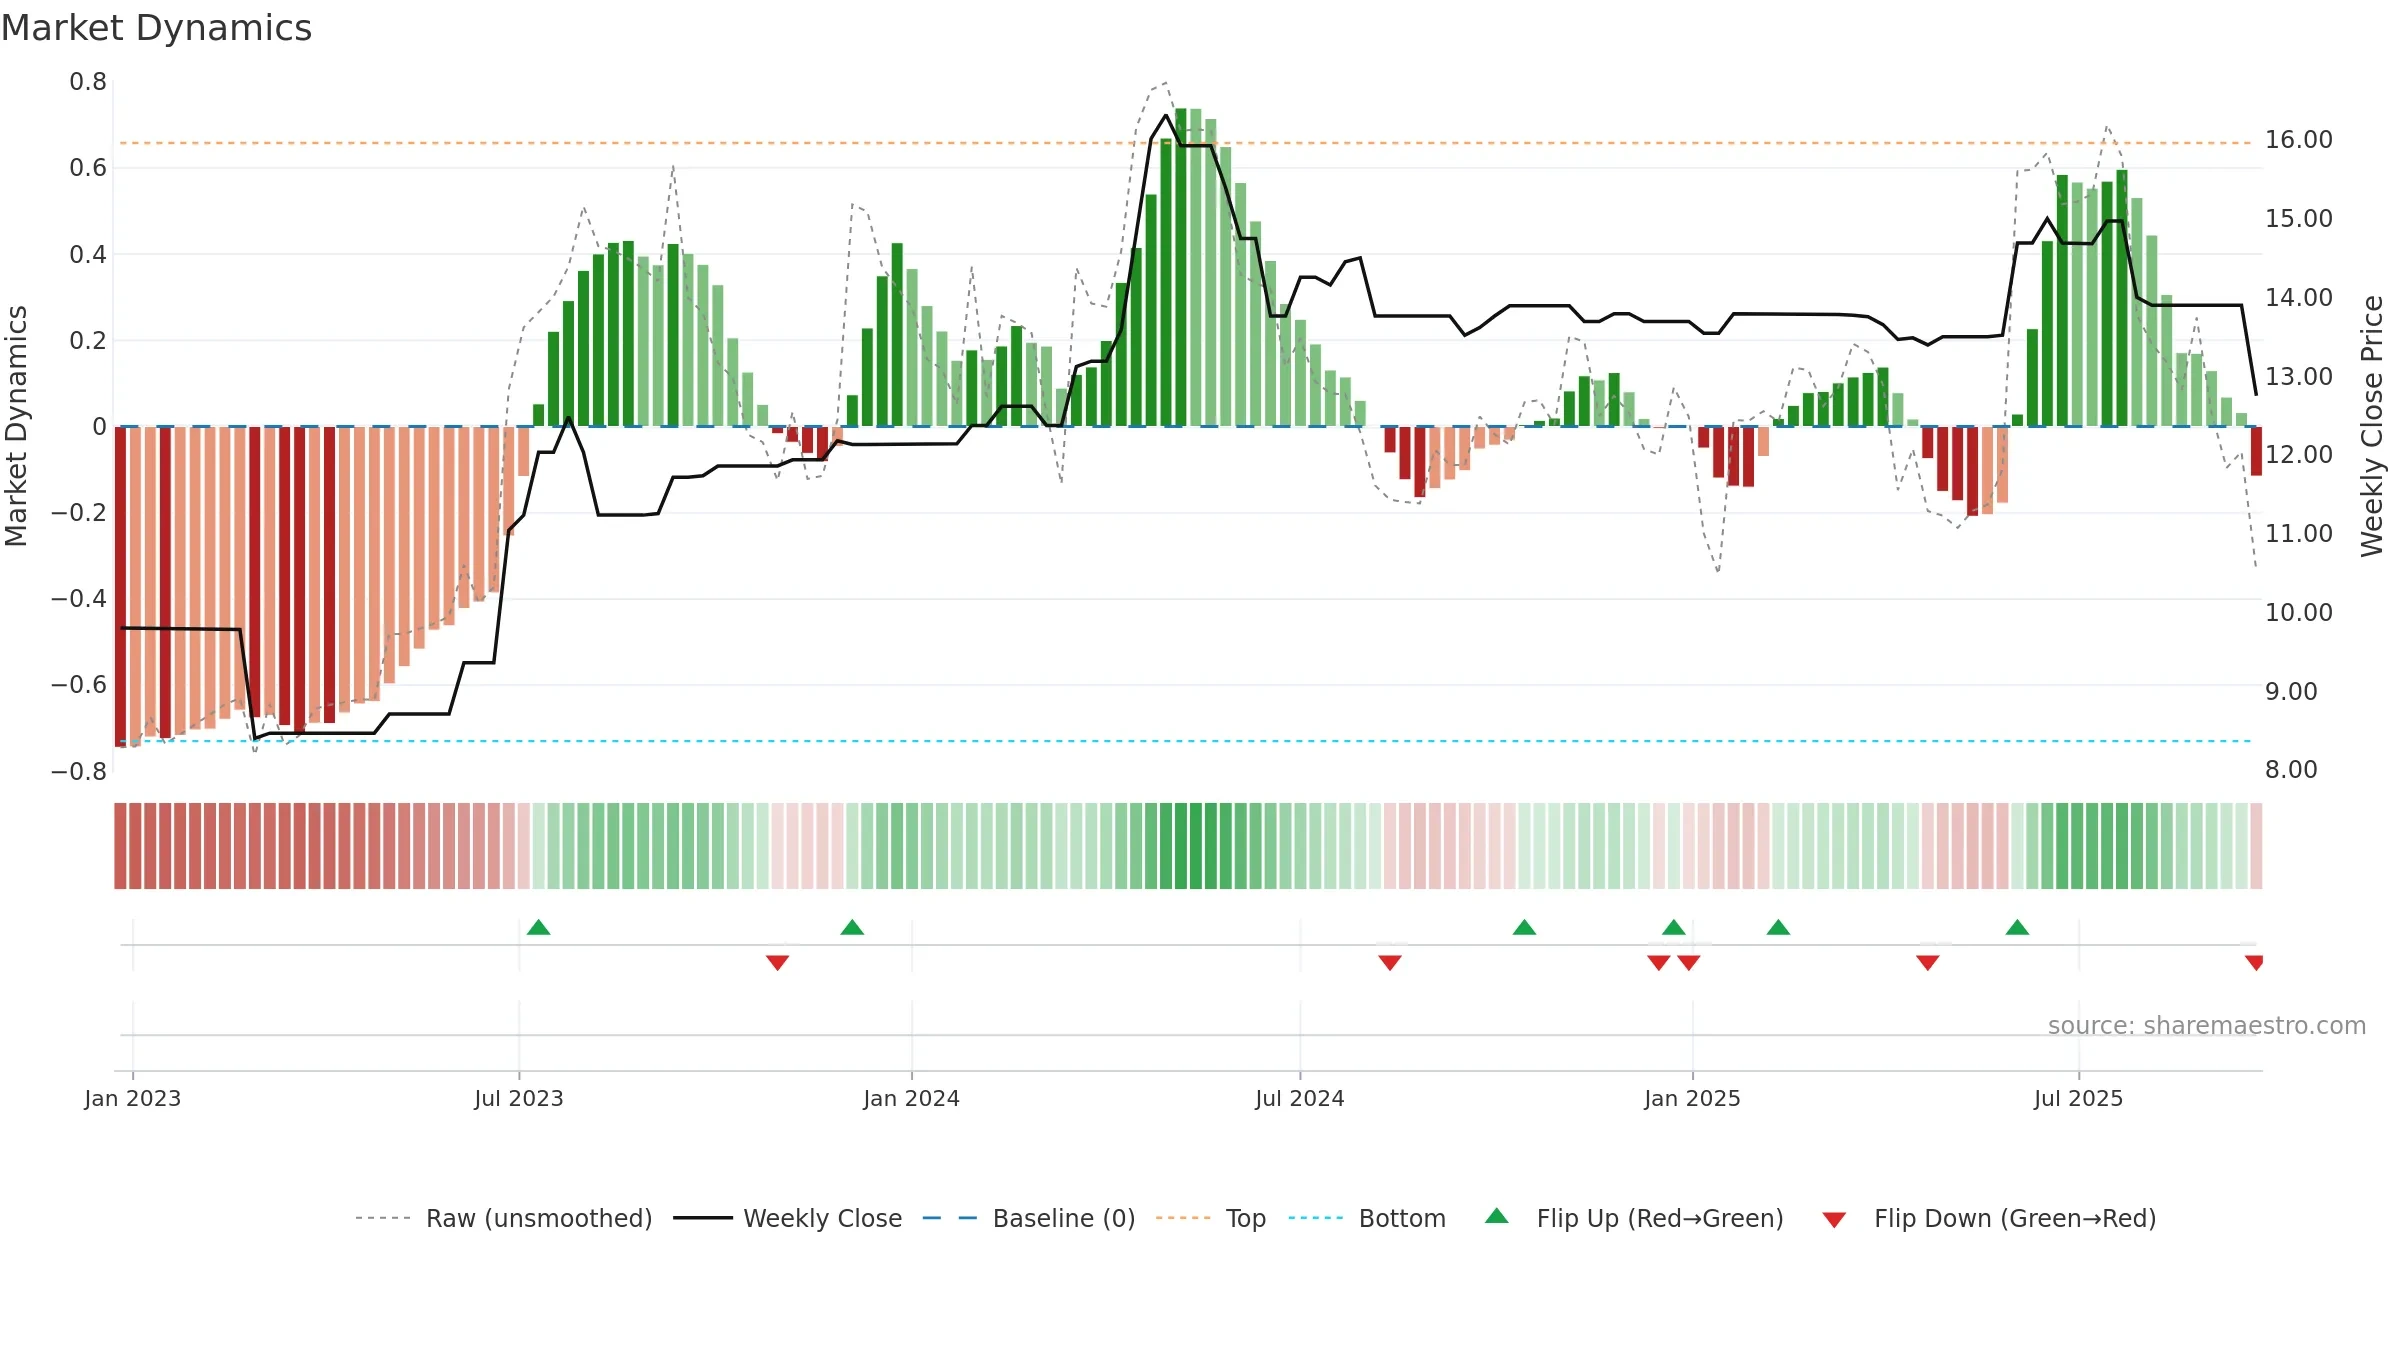
Task: Click the green triangle icon in legend
Action: [1497, 1216]
